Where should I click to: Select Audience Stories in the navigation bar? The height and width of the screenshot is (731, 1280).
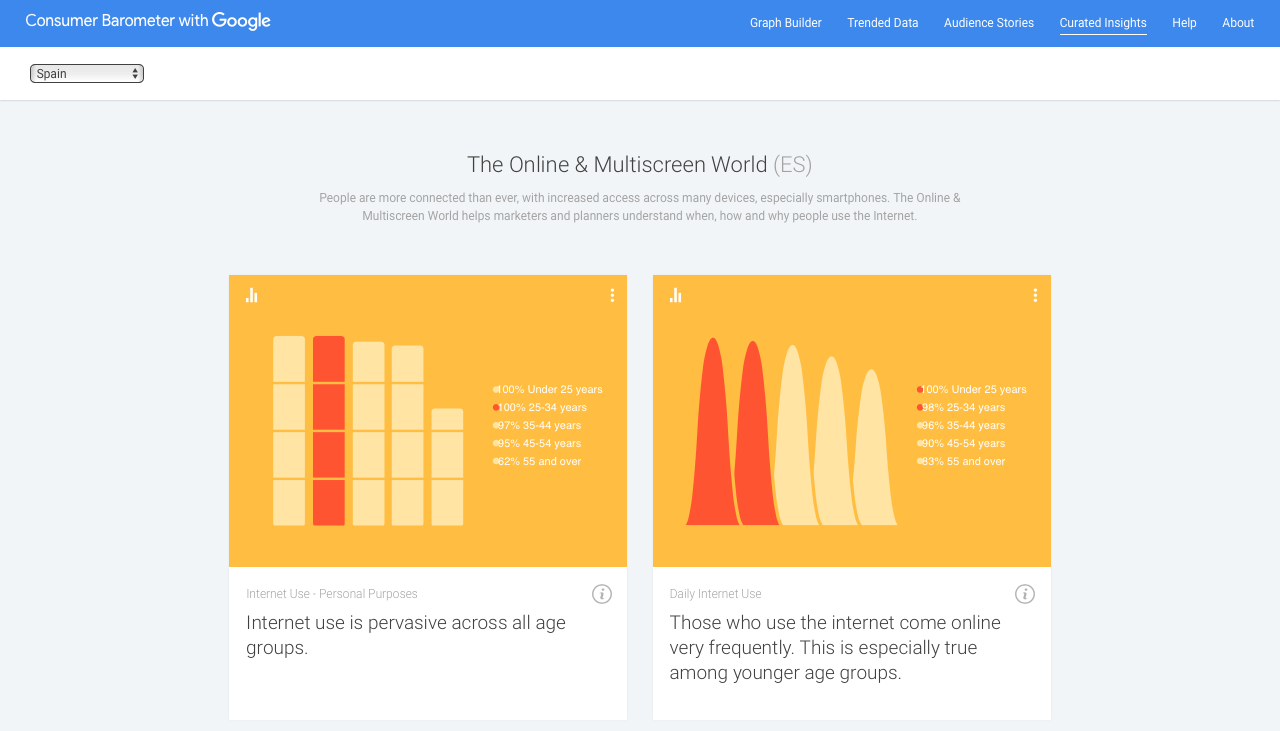(988, 22)
